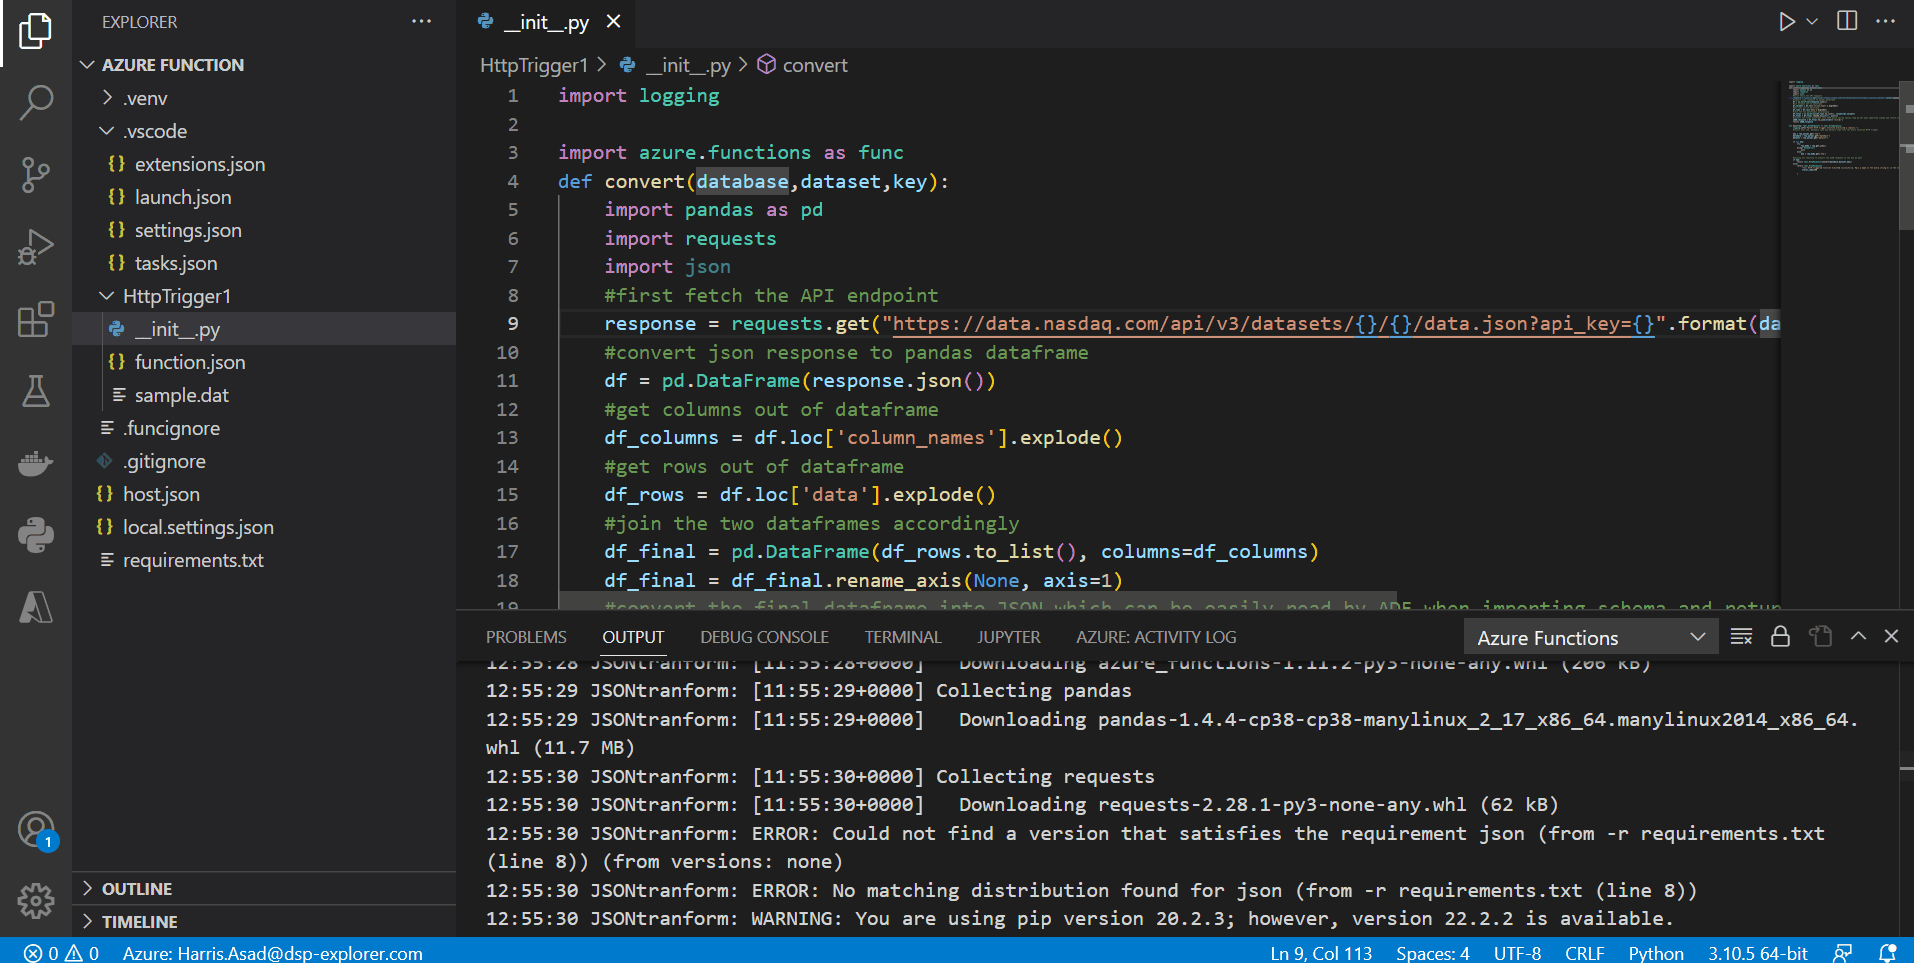Open requirements.txt in the explorer
The width and height of the screenshot is (1914, 963).
click(x=193, y=560)
